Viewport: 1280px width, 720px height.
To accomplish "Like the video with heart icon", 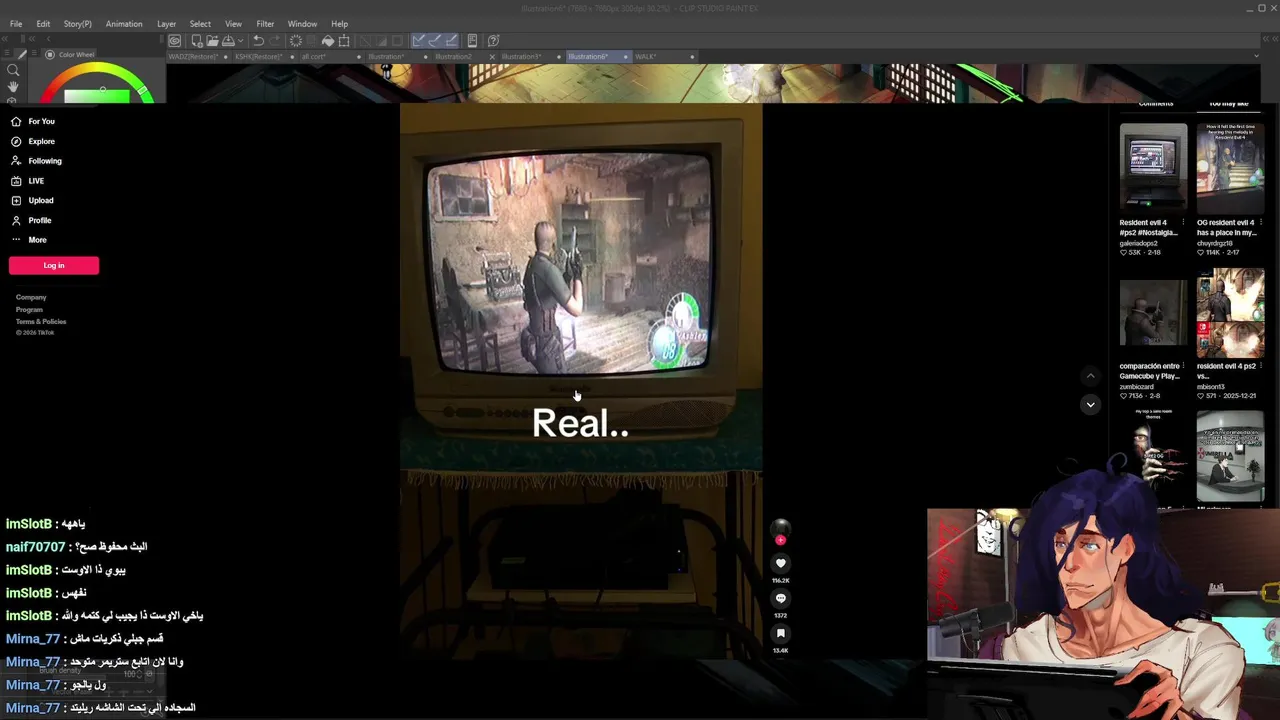I will tap(781, 564).
